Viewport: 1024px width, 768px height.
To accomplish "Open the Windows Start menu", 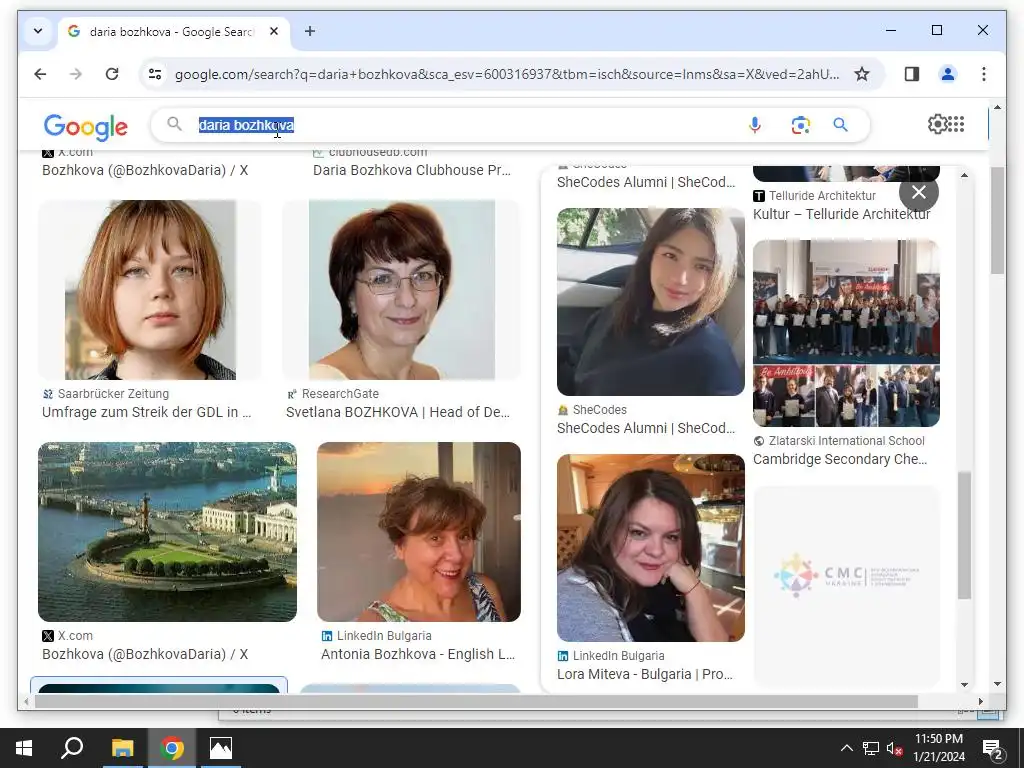I will 24,748.
